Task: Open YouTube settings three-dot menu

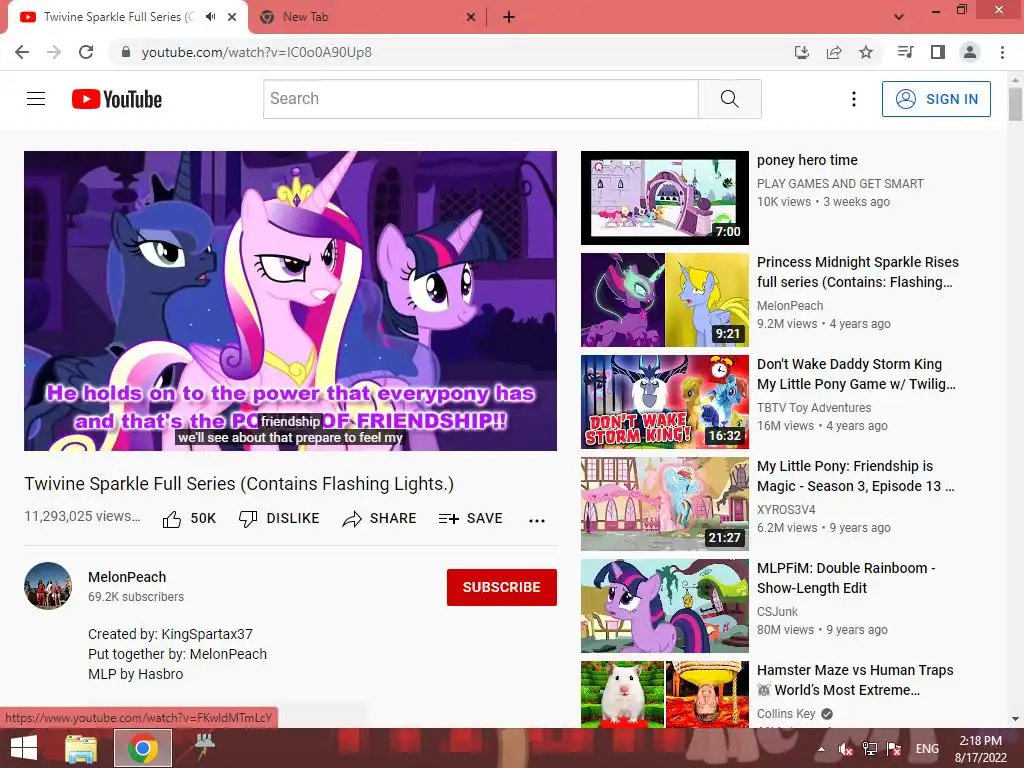Action: tap(854, 99)
